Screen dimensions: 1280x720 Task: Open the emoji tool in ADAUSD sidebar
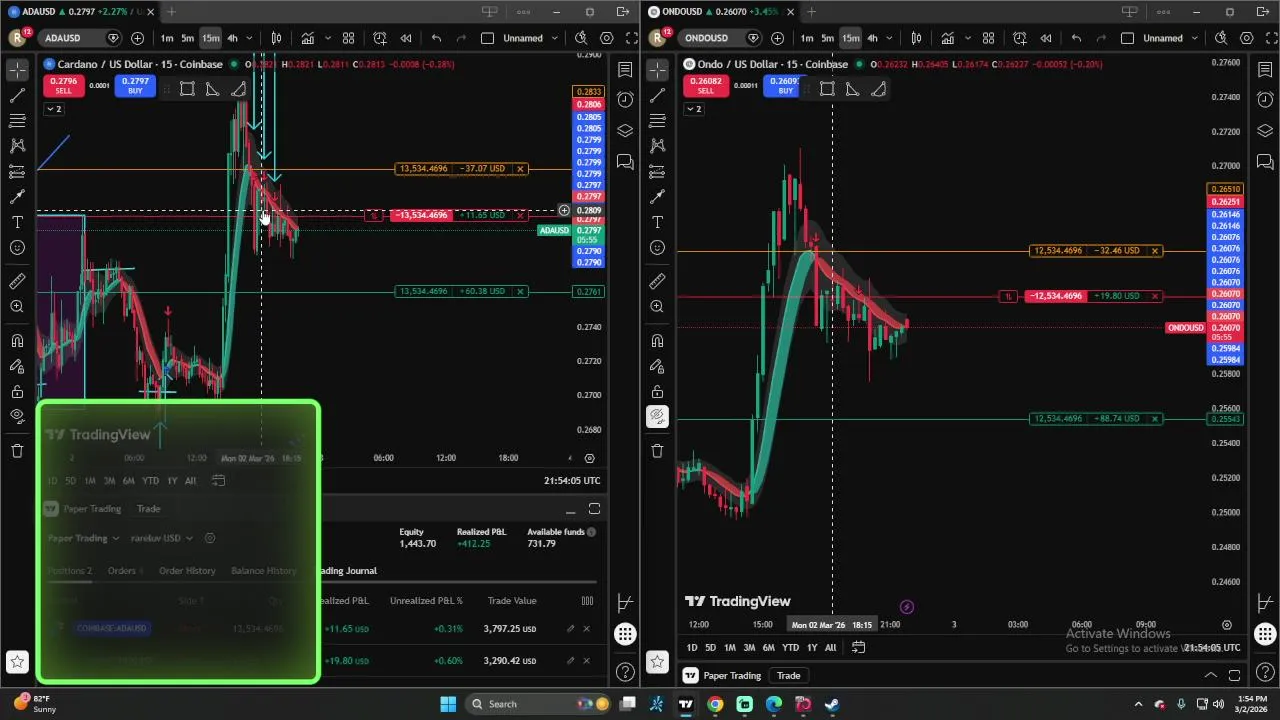pyautogui.click(x=17, y=247)
